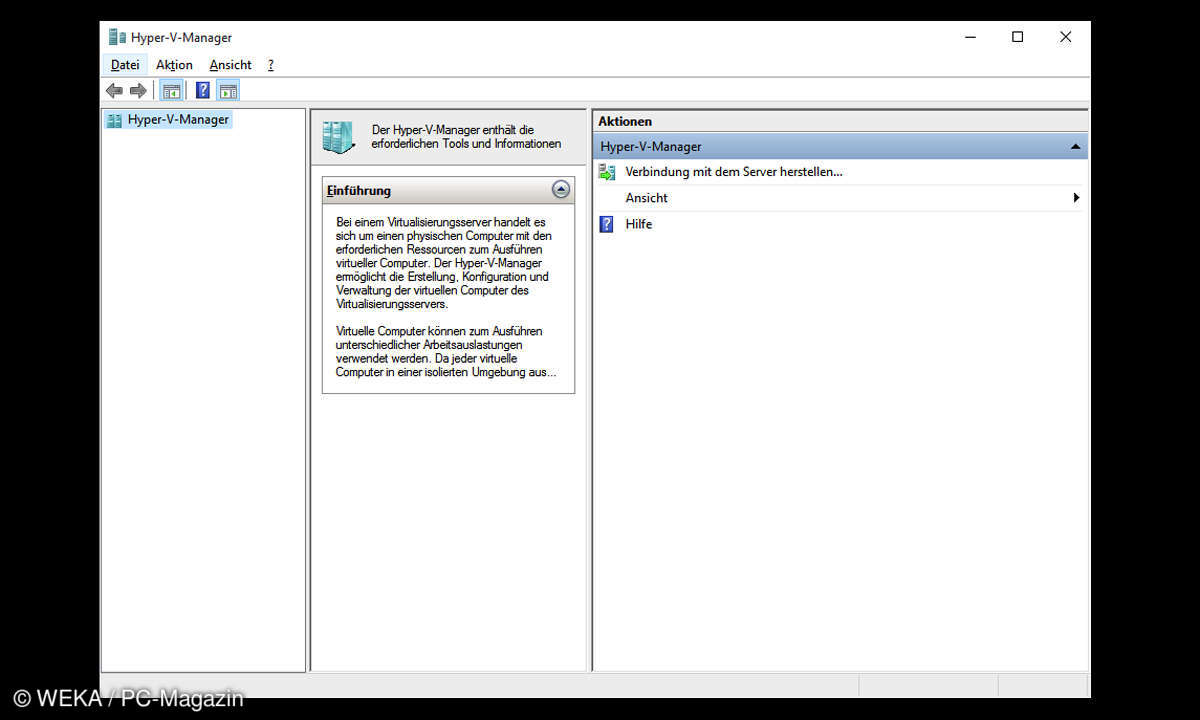1200x720 pixels.
Task: Click the connect-to-server icon in Aktionen
Action: pos(606,172)
